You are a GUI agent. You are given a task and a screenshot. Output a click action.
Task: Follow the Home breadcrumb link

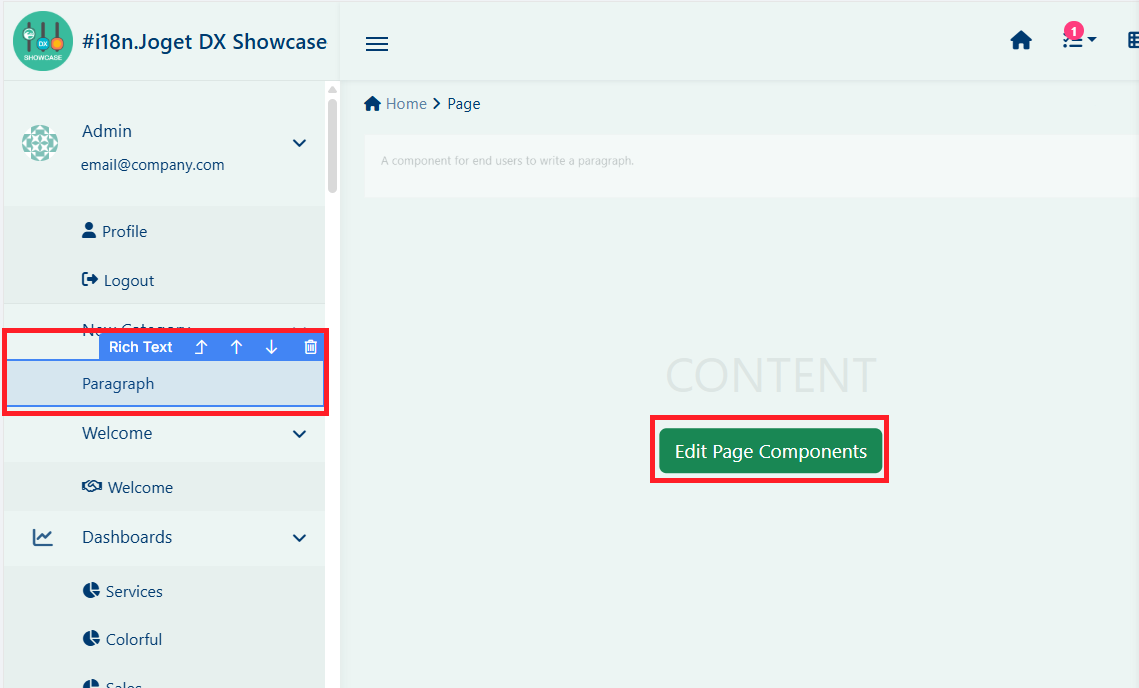406,104
